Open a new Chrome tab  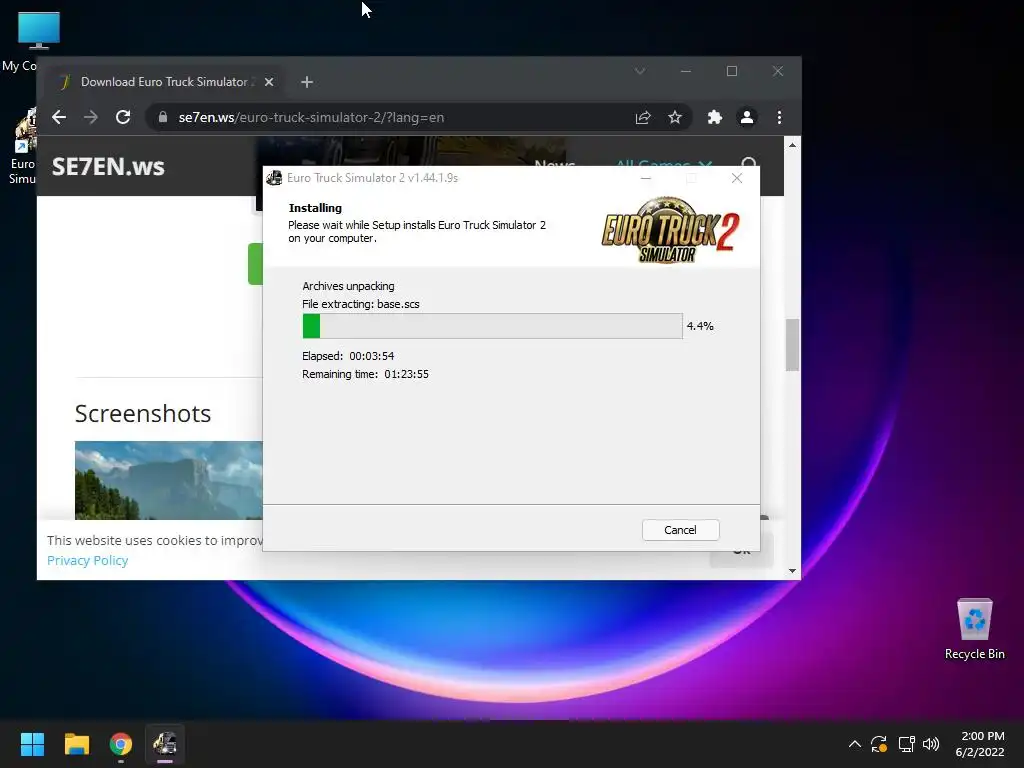click(x=307, y=82)
